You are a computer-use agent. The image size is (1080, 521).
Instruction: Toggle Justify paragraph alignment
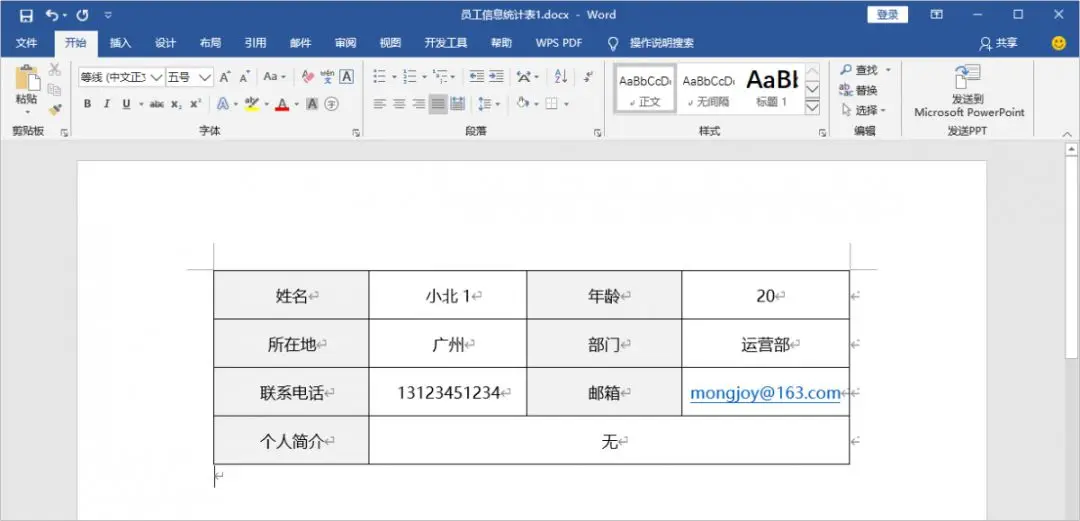(438, 104)
